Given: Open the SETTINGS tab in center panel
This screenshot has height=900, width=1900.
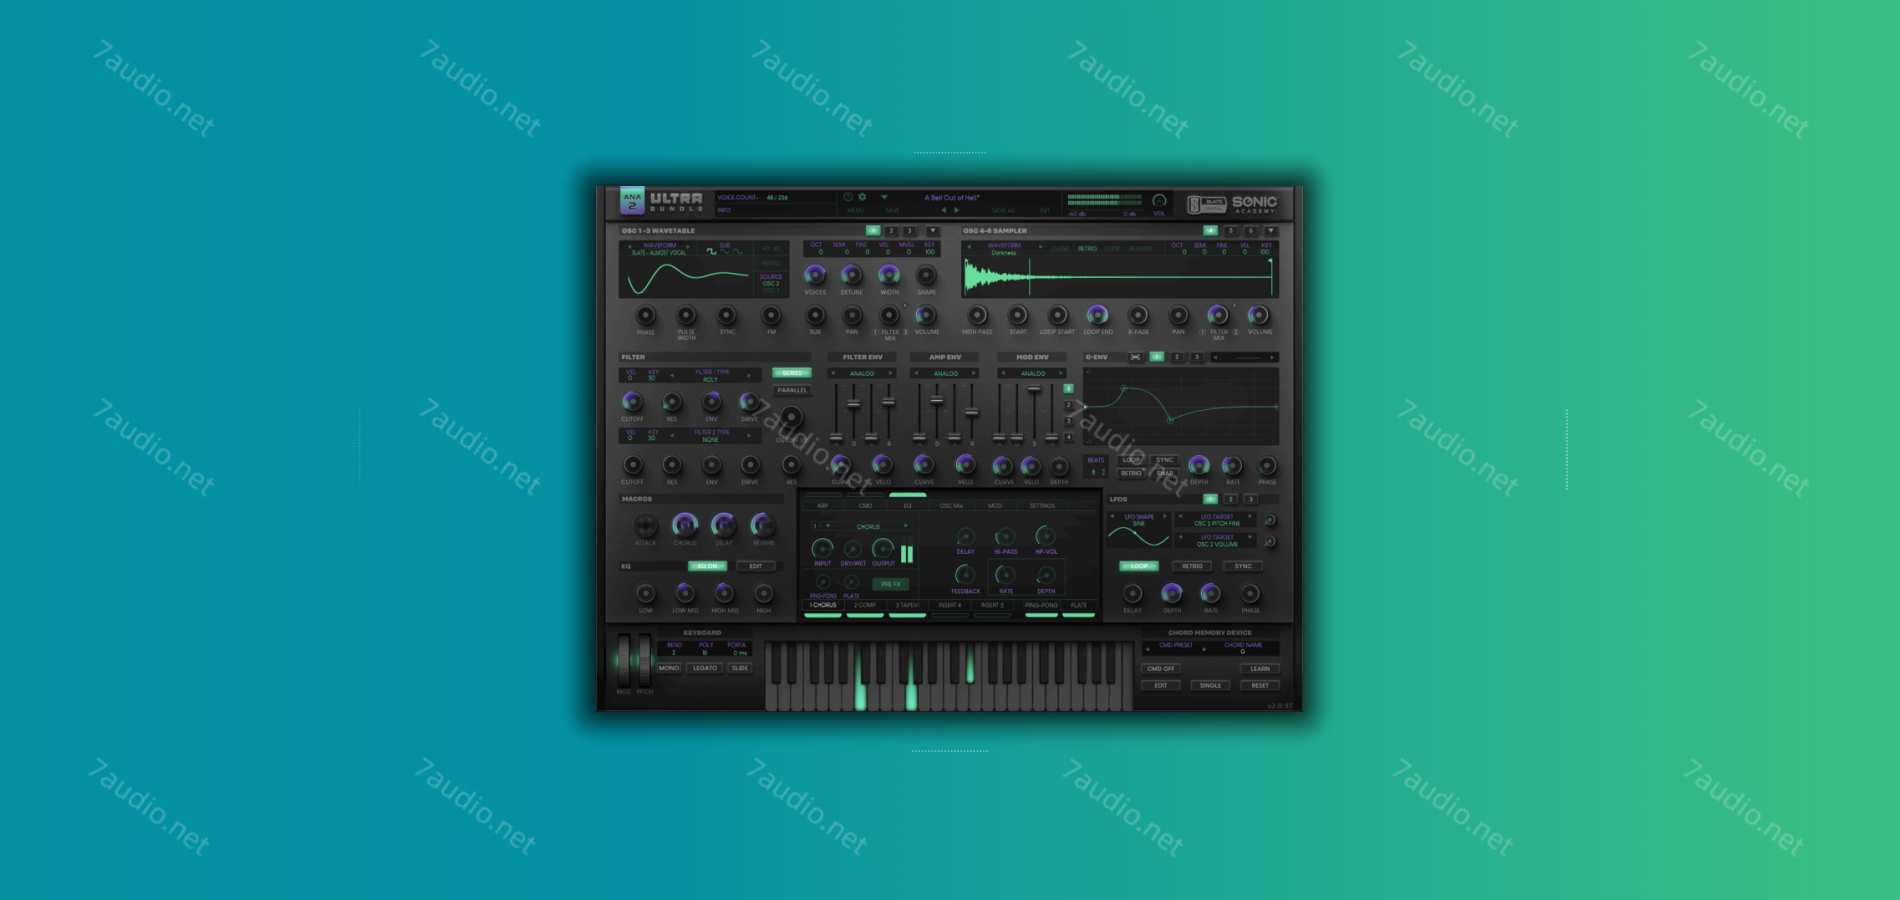Looking at the screenshot, I should tap(1042, 506).
